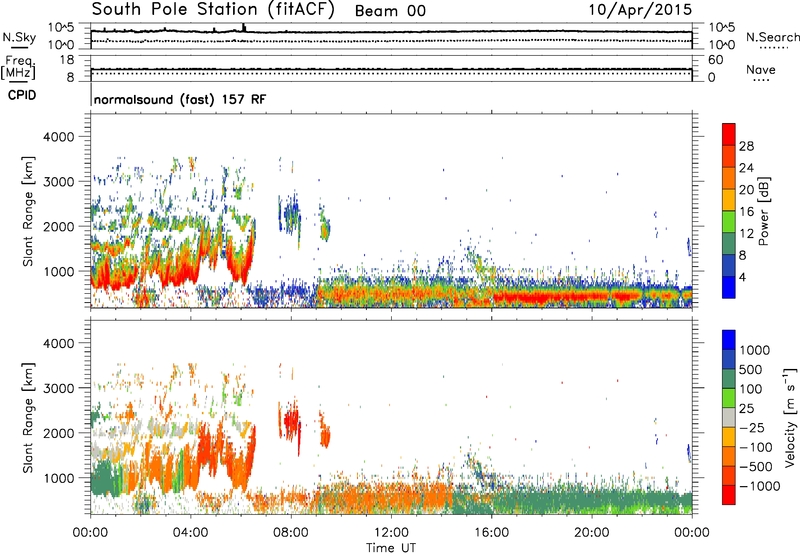Click the 'Beam 00' label
The image size is (800, 554).
(390, 11)
